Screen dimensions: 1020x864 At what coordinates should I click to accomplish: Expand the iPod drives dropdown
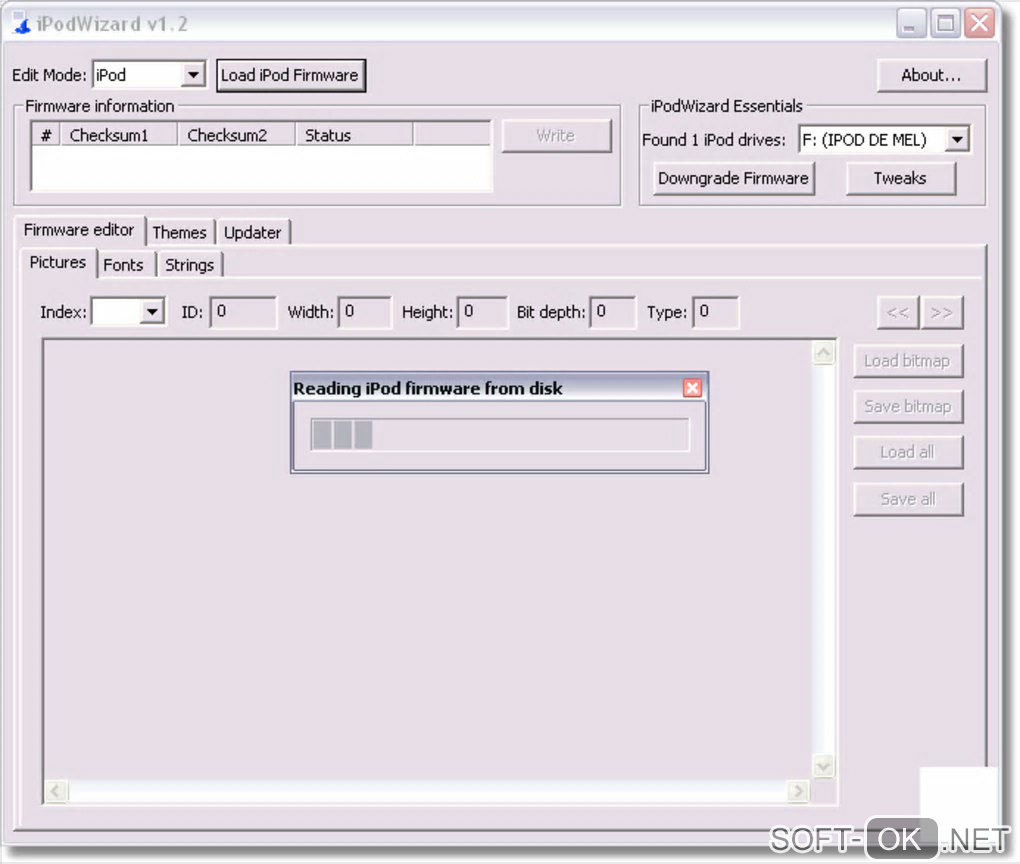coord(957,140)
